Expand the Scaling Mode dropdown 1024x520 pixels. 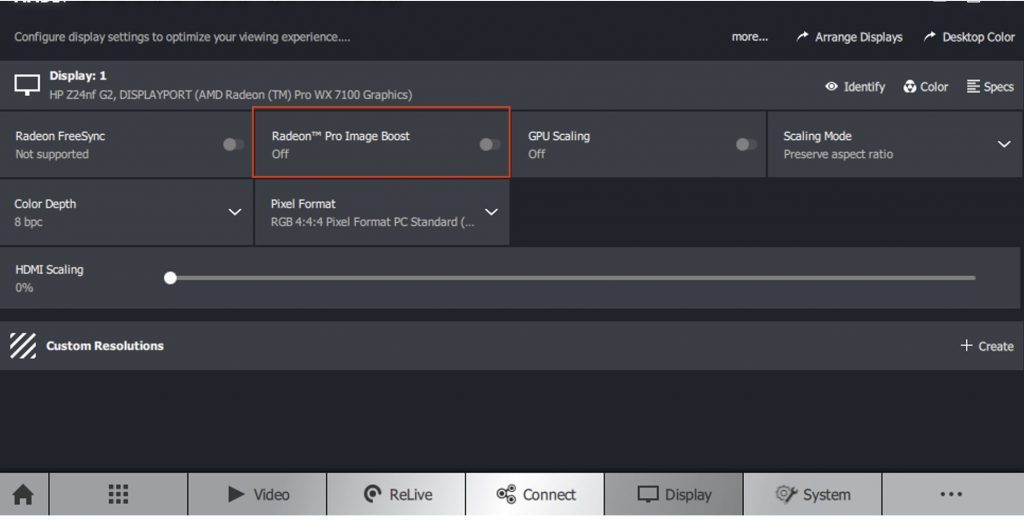pyautogui.click(x=1004, y=144)
